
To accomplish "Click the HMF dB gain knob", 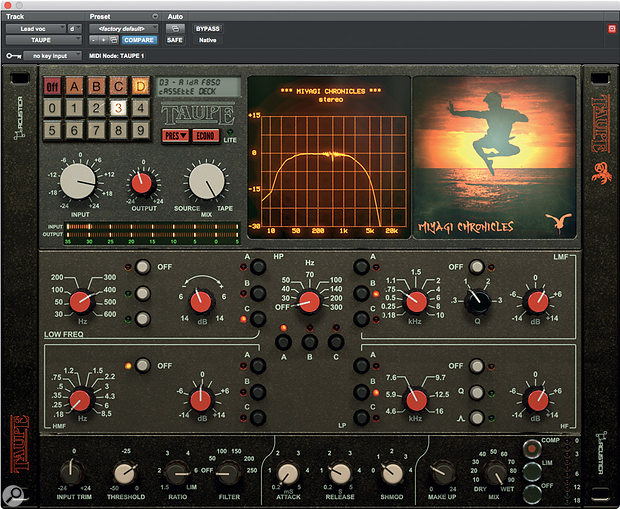I will [x=201, y=400].
